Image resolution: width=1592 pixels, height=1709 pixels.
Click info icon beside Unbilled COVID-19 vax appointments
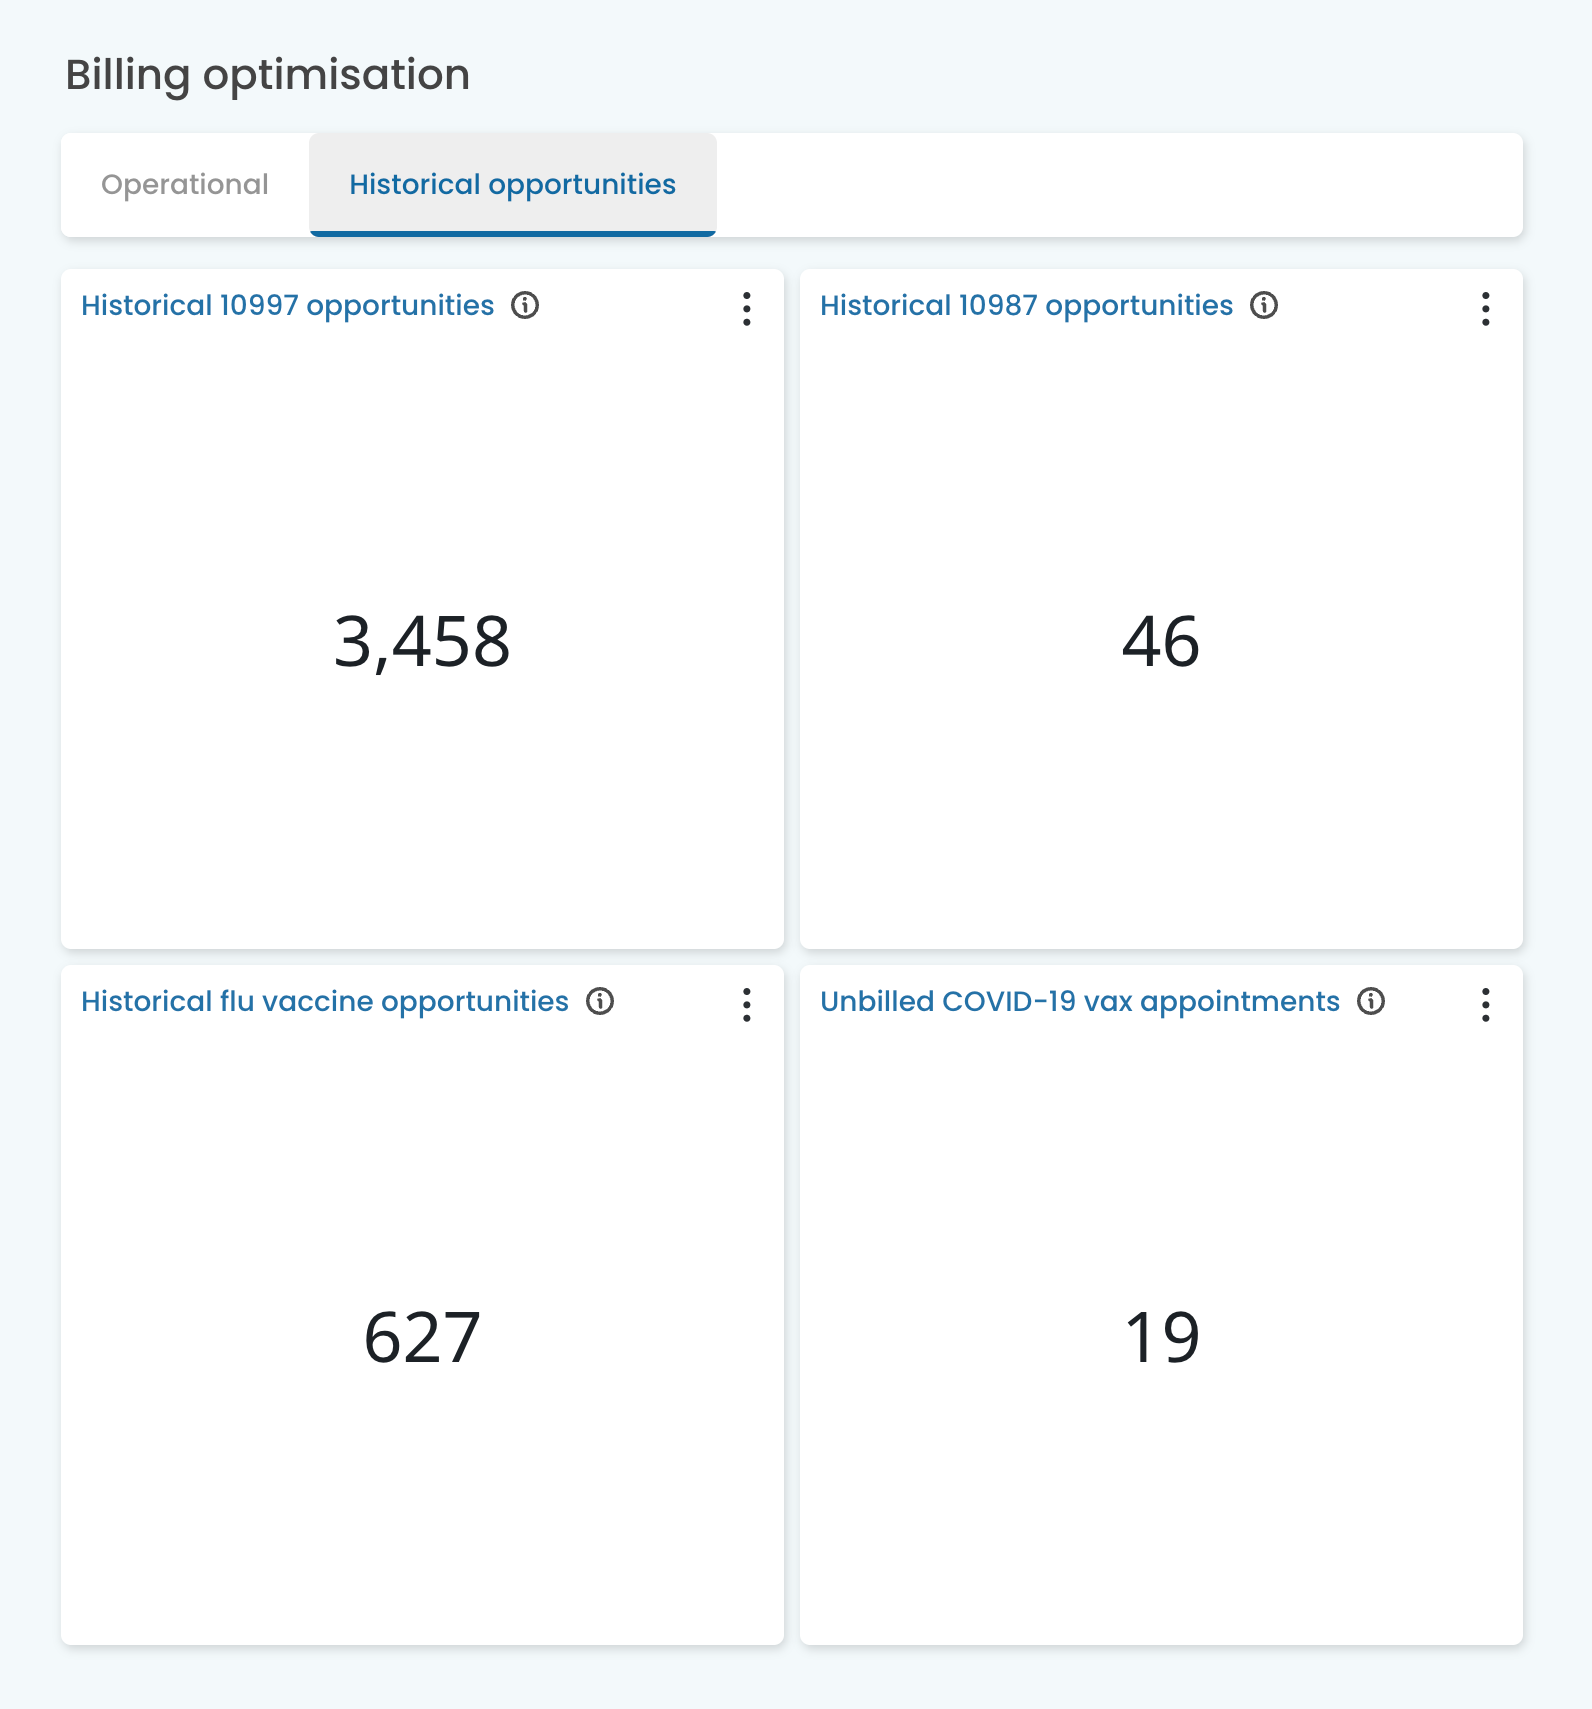click(1371, 1001)
